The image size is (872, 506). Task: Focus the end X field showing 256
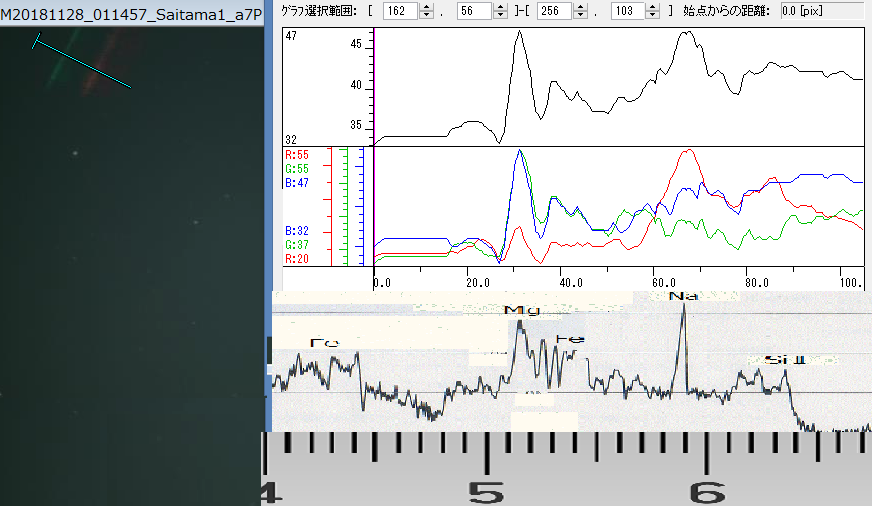tap(555, 11)
